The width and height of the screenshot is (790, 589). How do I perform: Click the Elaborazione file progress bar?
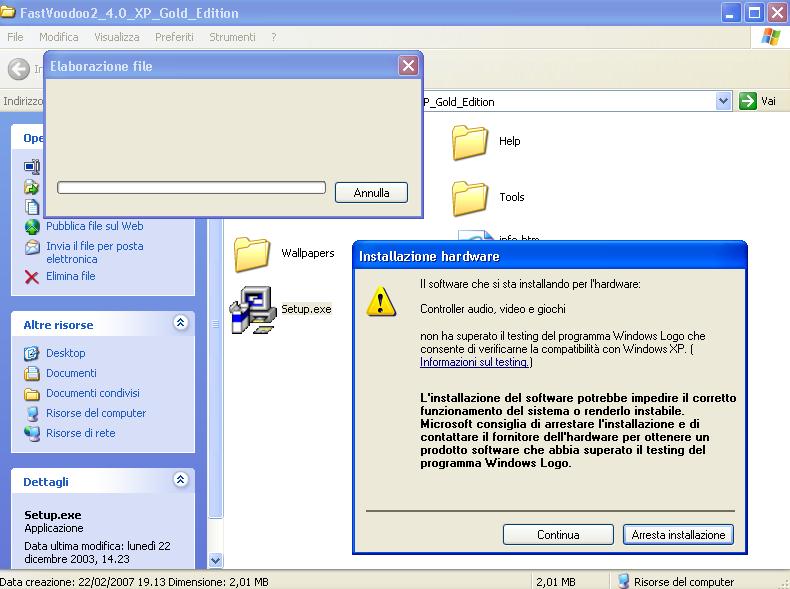(x=191, y=188)
